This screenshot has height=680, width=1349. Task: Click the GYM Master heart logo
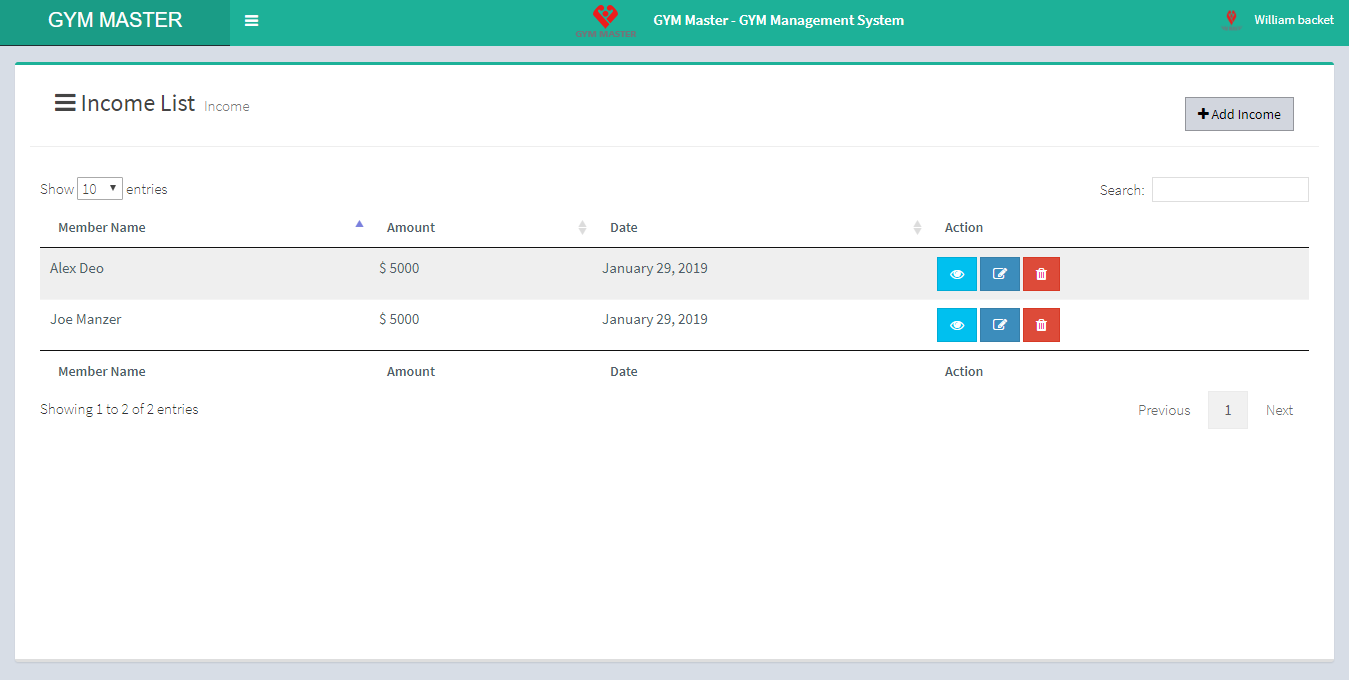tap(606, 20)
